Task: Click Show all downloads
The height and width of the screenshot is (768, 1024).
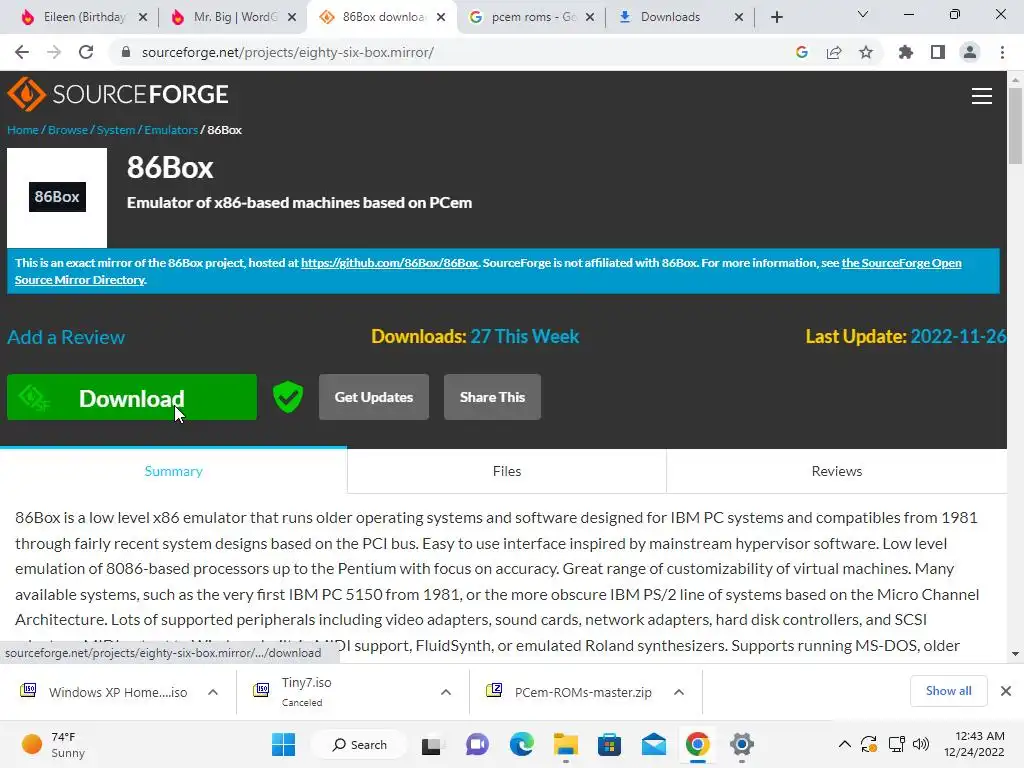Action: click(x=948, y=691)
